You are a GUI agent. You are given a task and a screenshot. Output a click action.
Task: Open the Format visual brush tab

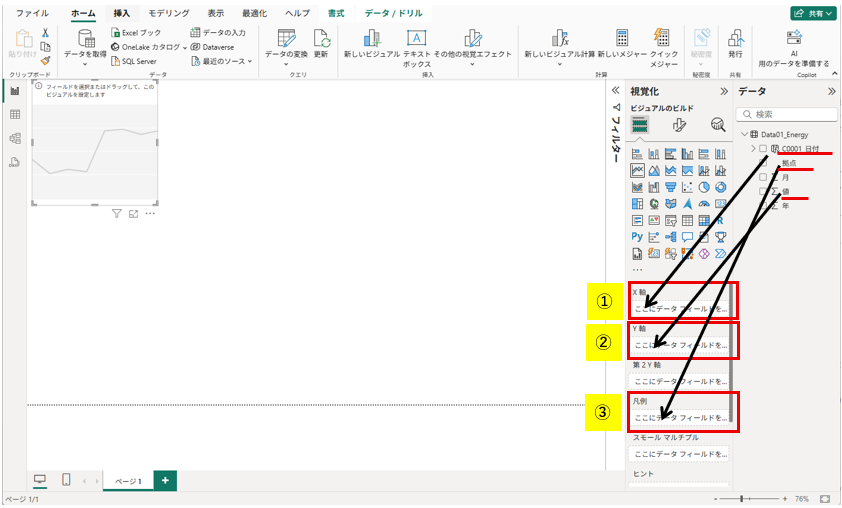point(679,125)
